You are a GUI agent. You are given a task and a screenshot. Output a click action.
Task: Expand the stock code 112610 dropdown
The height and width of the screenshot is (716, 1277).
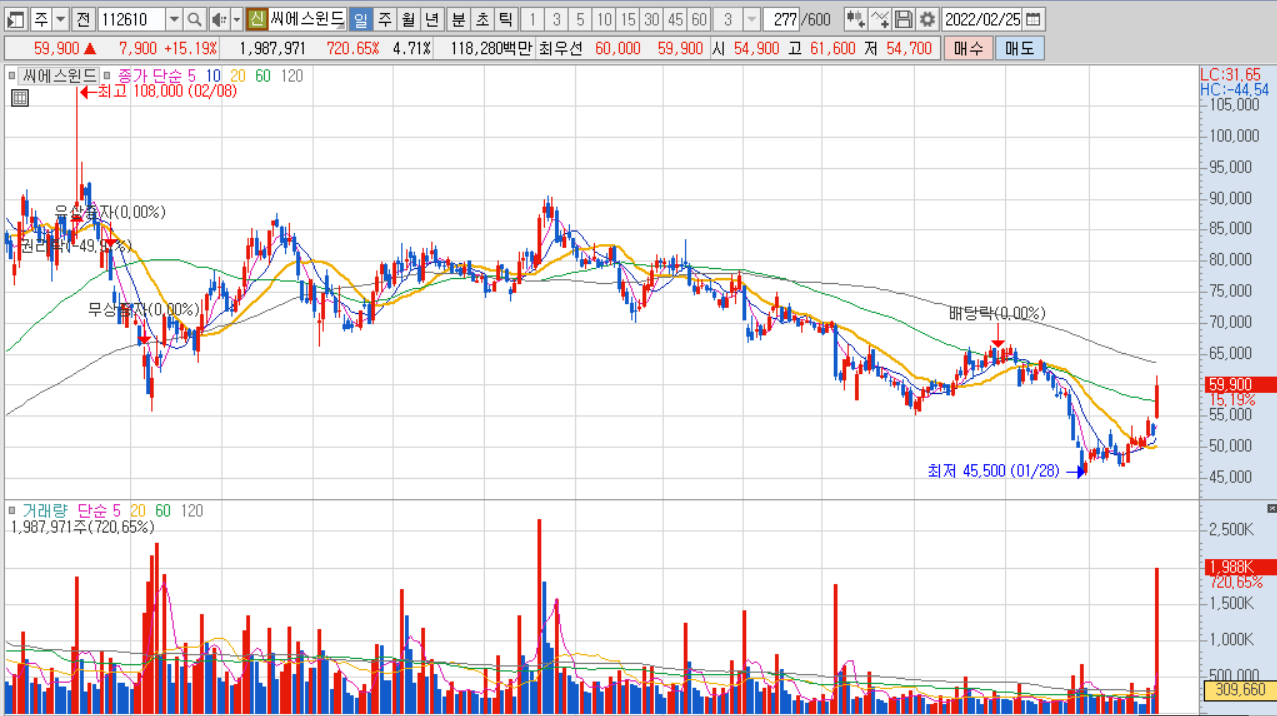[173, 19]
